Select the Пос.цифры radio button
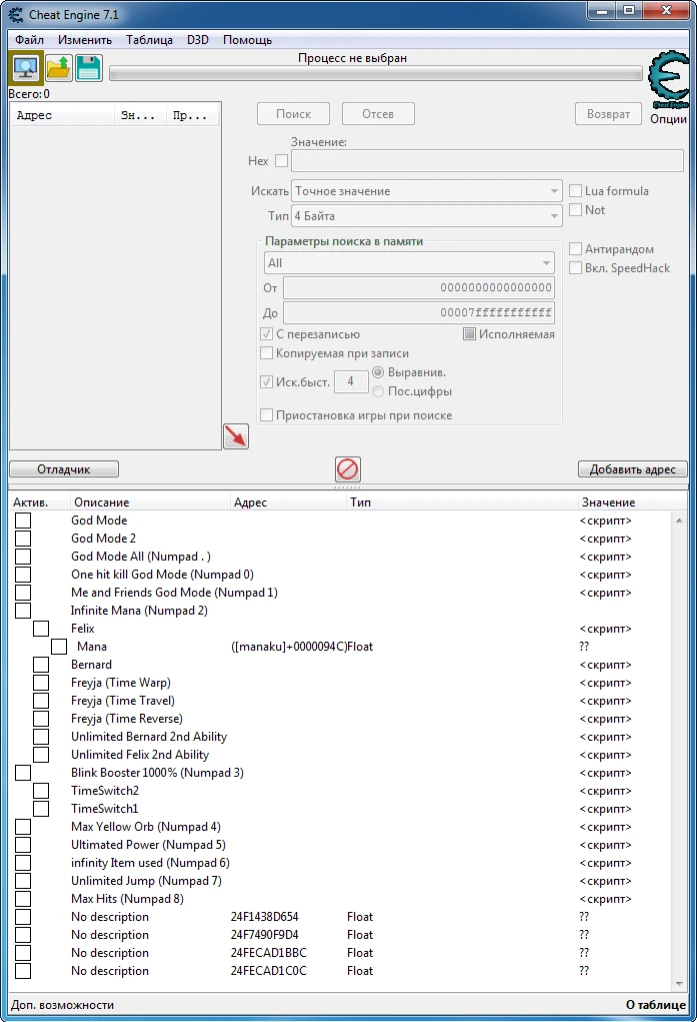Viewport: 697px width, 1022px height. coord(378,391)
